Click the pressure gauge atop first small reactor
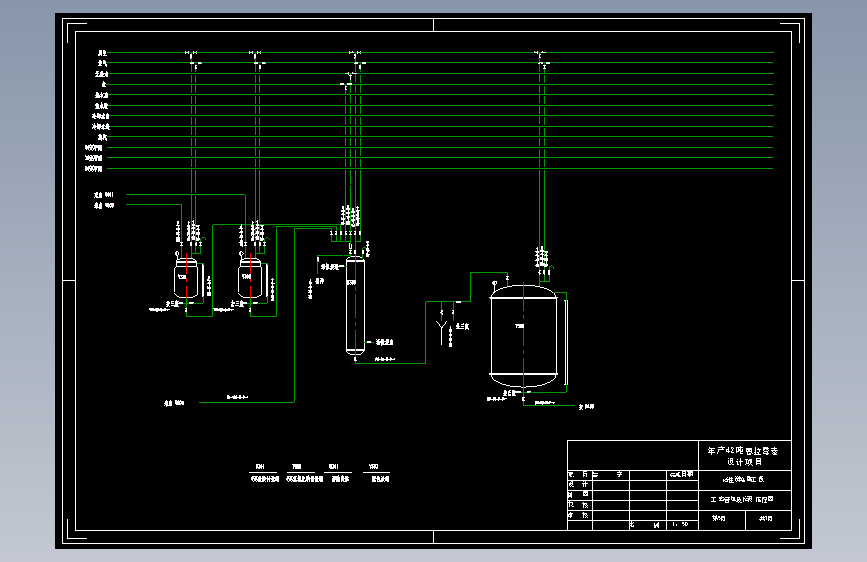The height and width of the screenshot is (562, 867). pyautogui.click(x=177, y=255)
